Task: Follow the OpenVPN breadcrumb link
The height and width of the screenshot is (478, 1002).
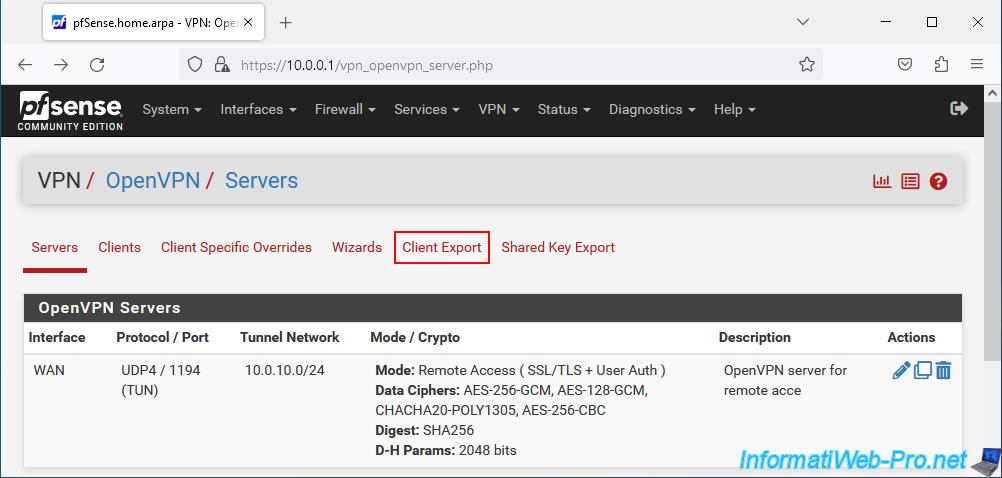Action: click(x=153, y=181)
